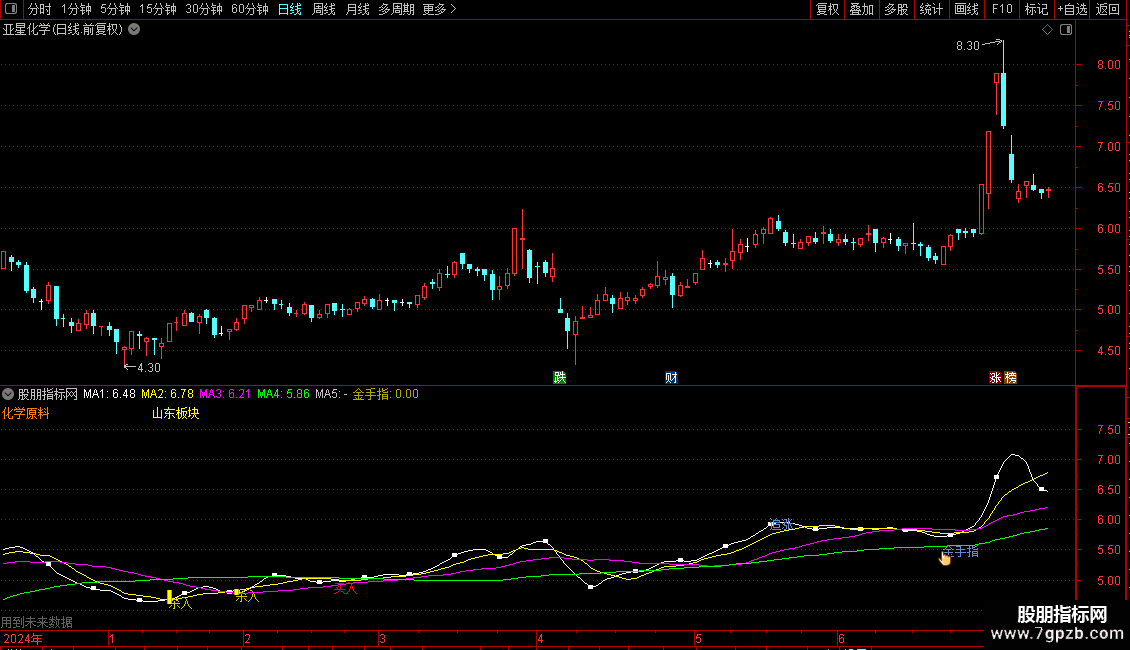Select the 金手指: 0.00 readout

pyautogui.click(x=386, y=394)
